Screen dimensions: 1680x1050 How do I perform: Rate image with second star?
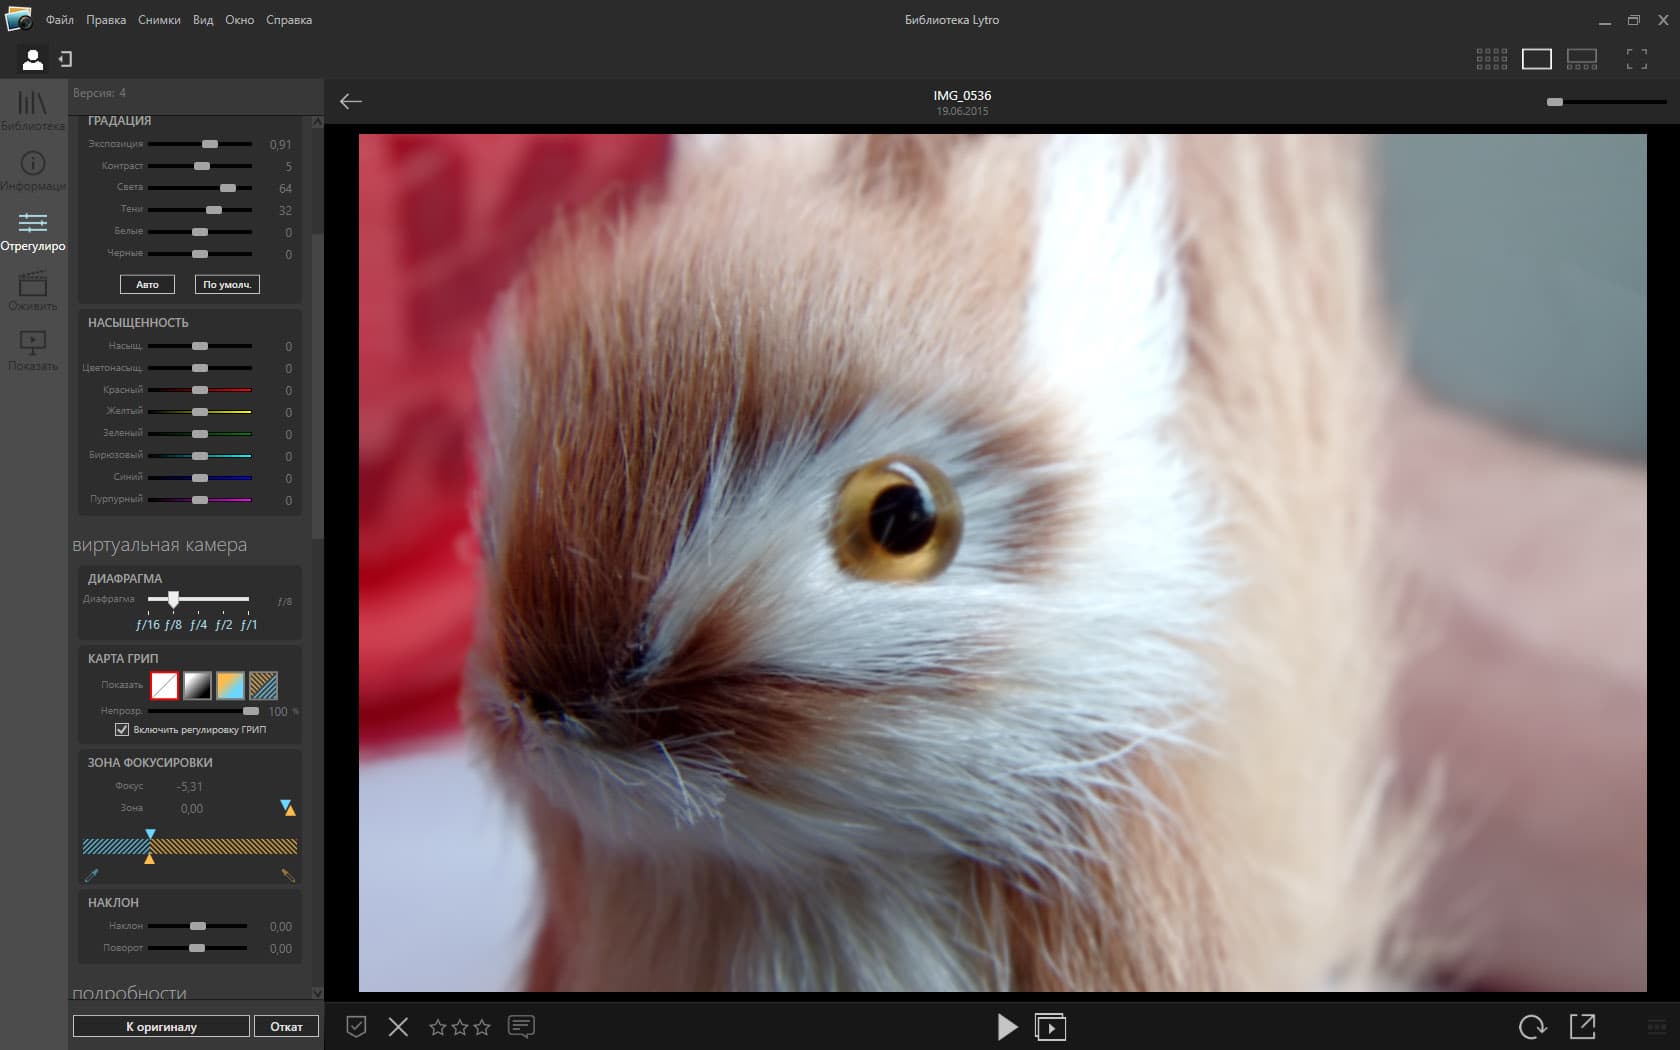click(x=460, y=1027)
